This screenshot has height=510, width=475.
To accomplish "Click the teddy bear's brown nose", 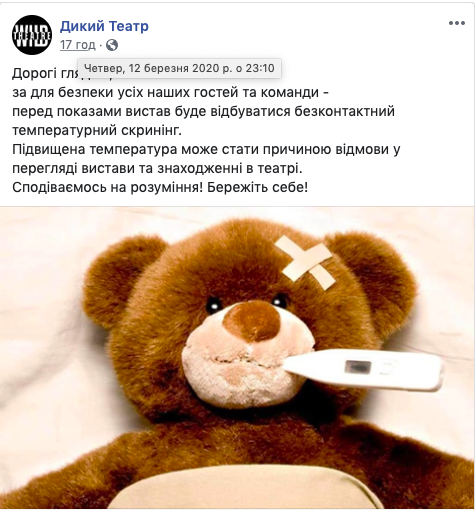I will pos(252,322).
